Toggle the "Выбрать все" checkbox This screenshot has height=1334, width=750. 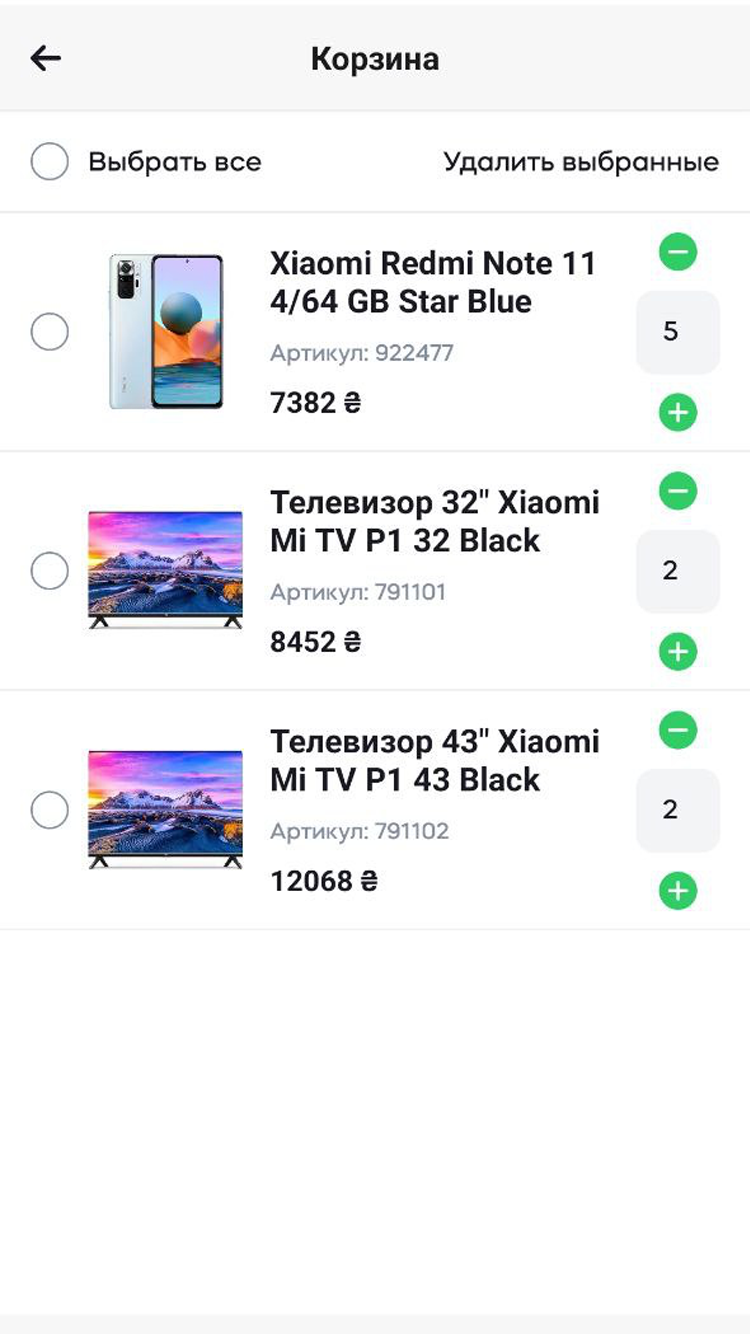pos(50,161)
